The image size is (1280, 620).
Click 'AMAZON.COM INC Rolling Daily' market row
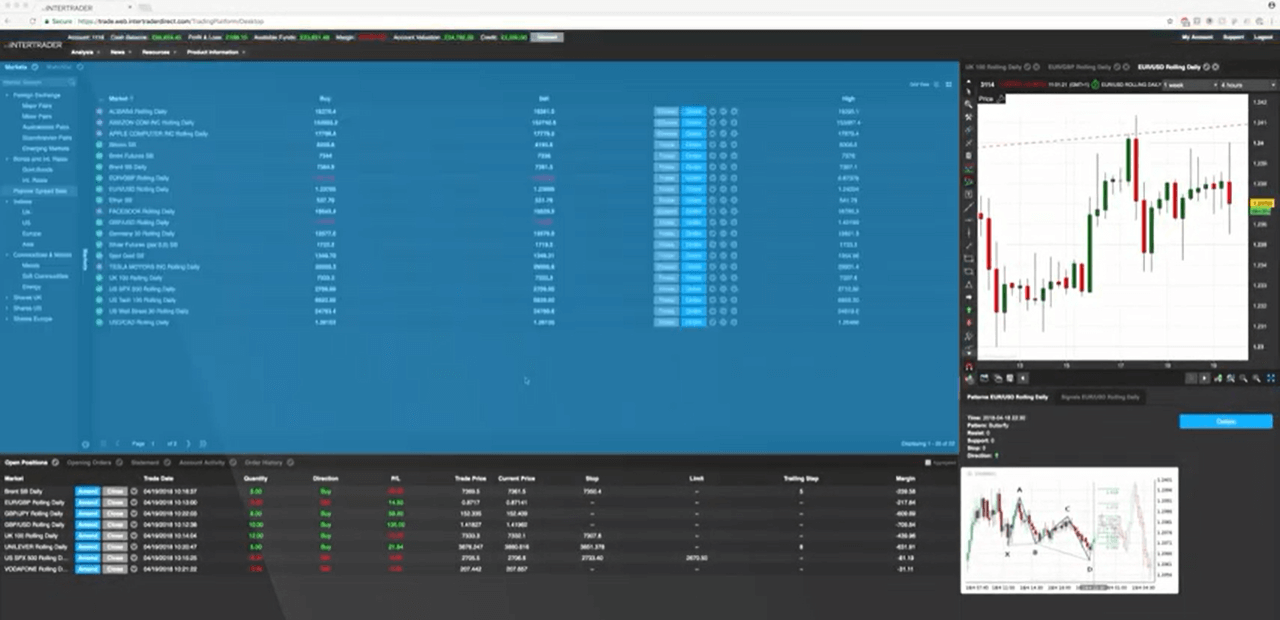coord(152,122)
